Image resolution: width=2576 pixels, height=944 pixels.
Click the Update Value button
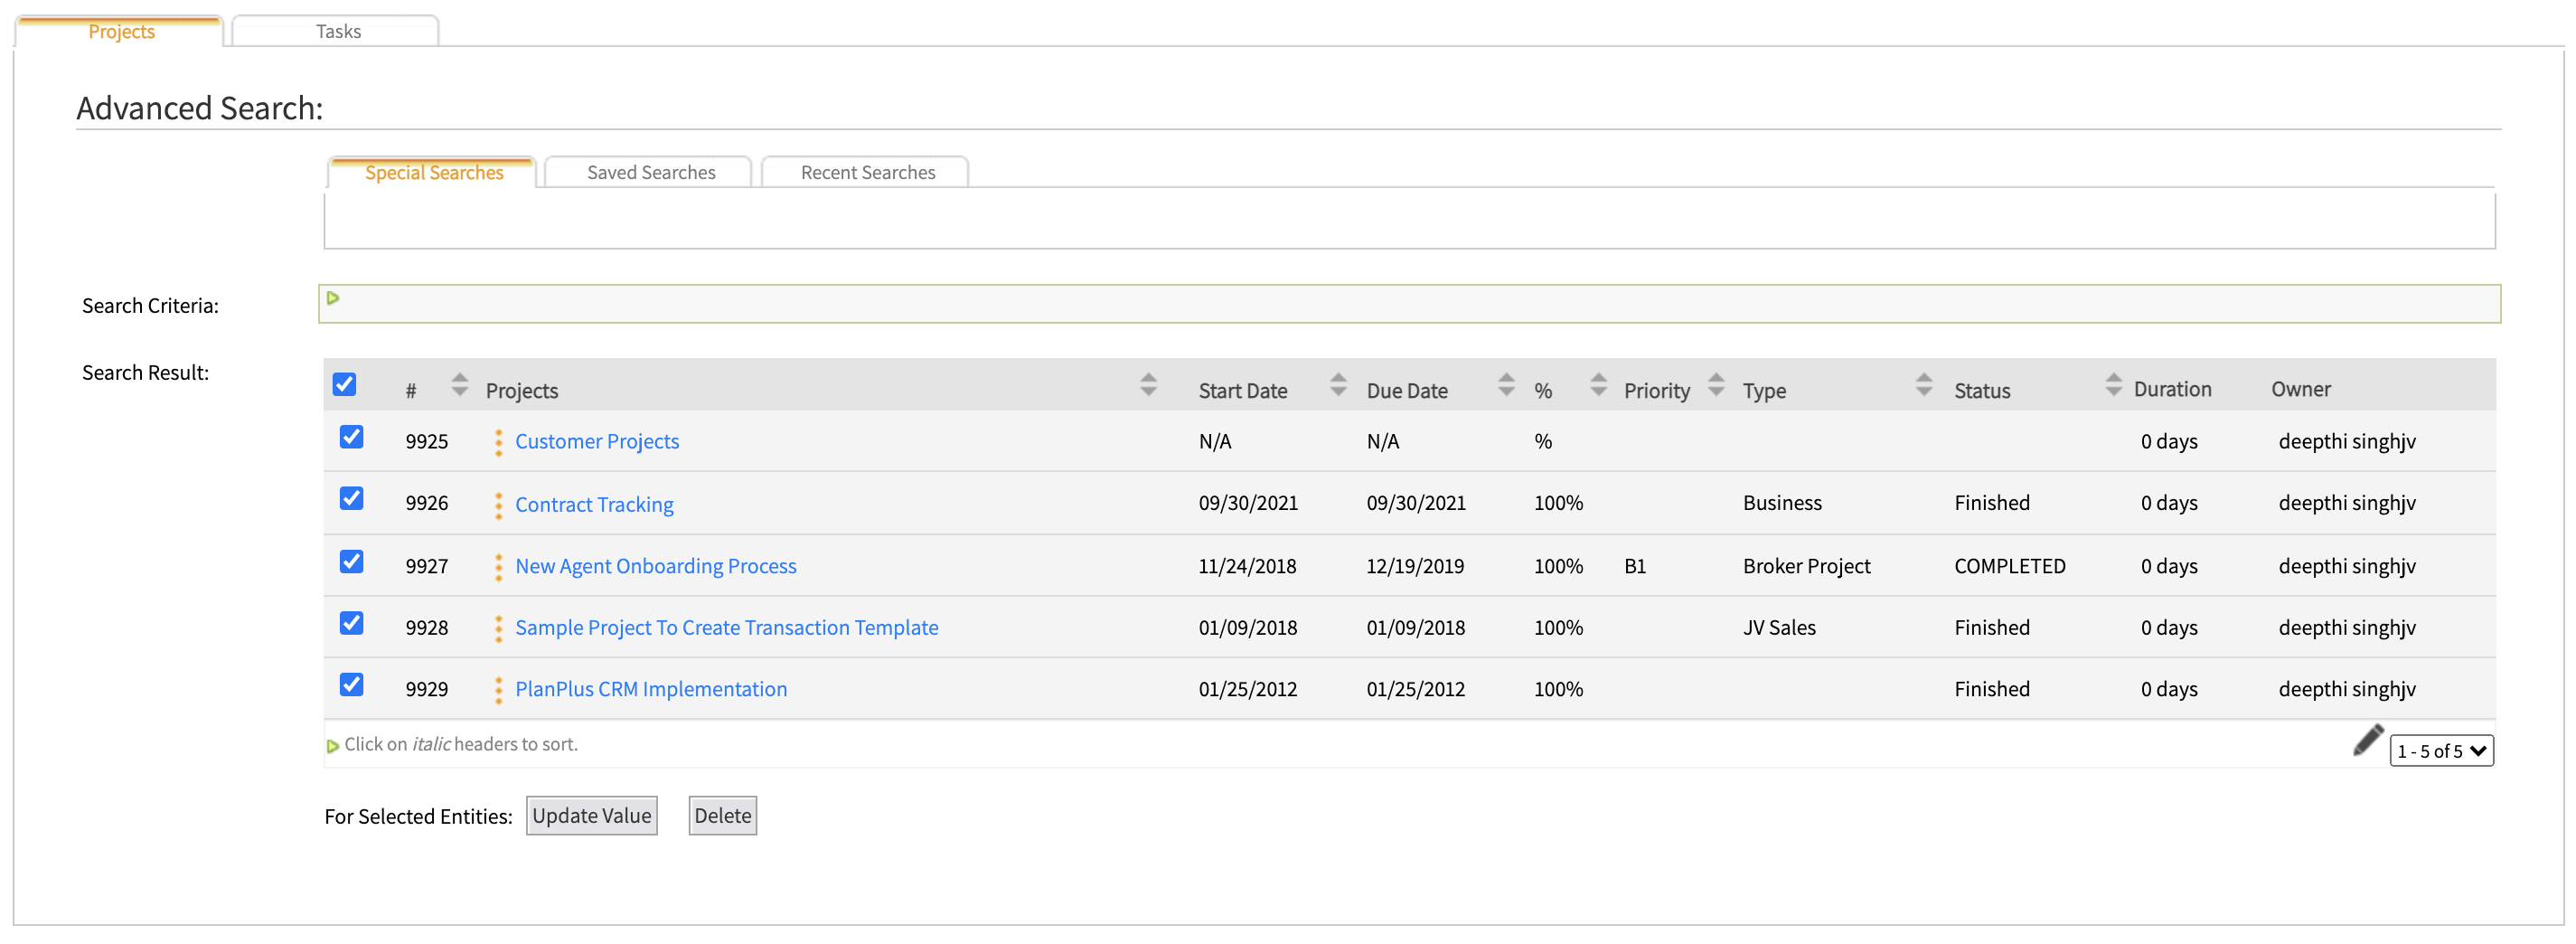591,816
